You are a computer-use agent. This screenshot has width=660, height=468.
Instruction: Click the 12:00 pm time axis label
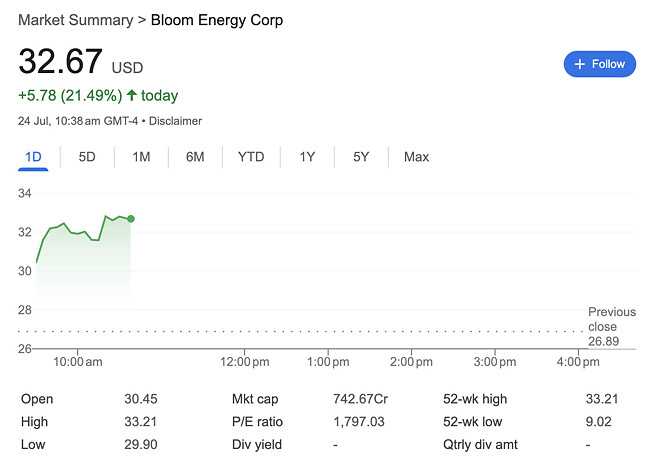245,361
